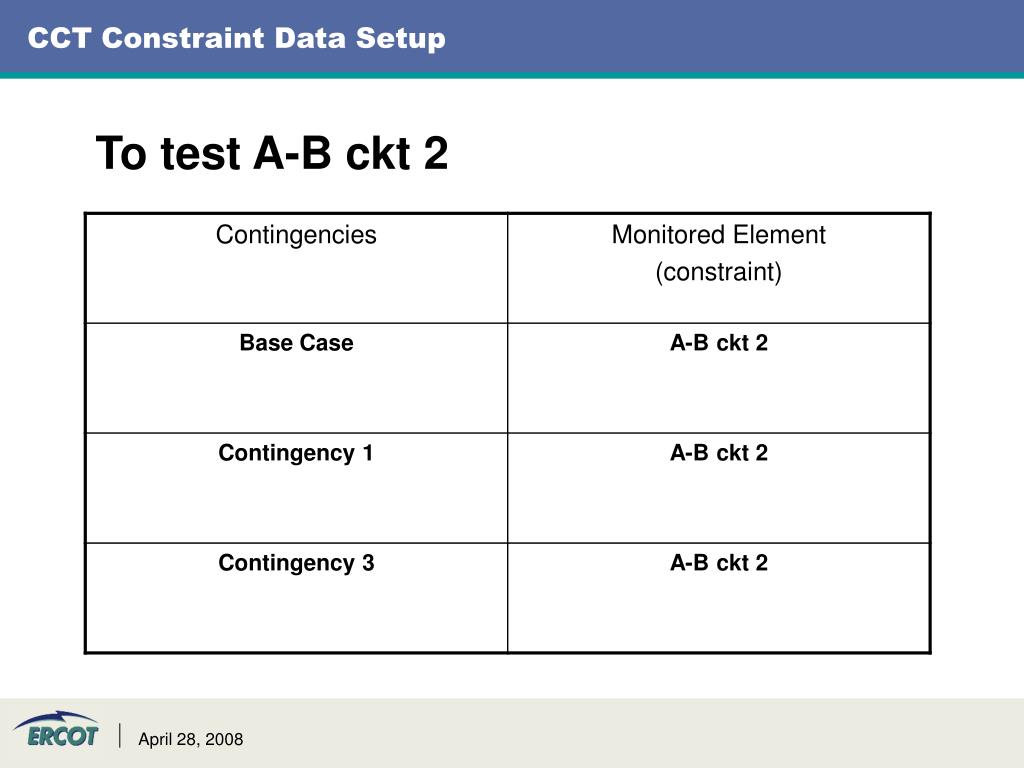Screen dimensions: 1024x768
Task: Click A-B ckt 2 in Contingency 1 row
Action: pos(718,453)
